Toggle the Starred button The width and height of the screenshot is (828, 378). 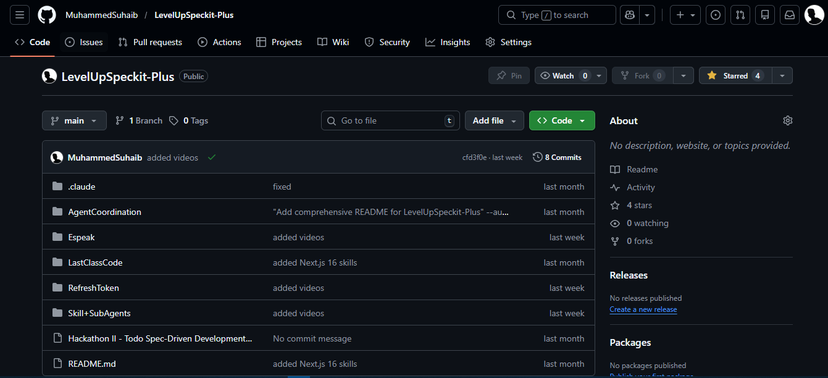736,76
